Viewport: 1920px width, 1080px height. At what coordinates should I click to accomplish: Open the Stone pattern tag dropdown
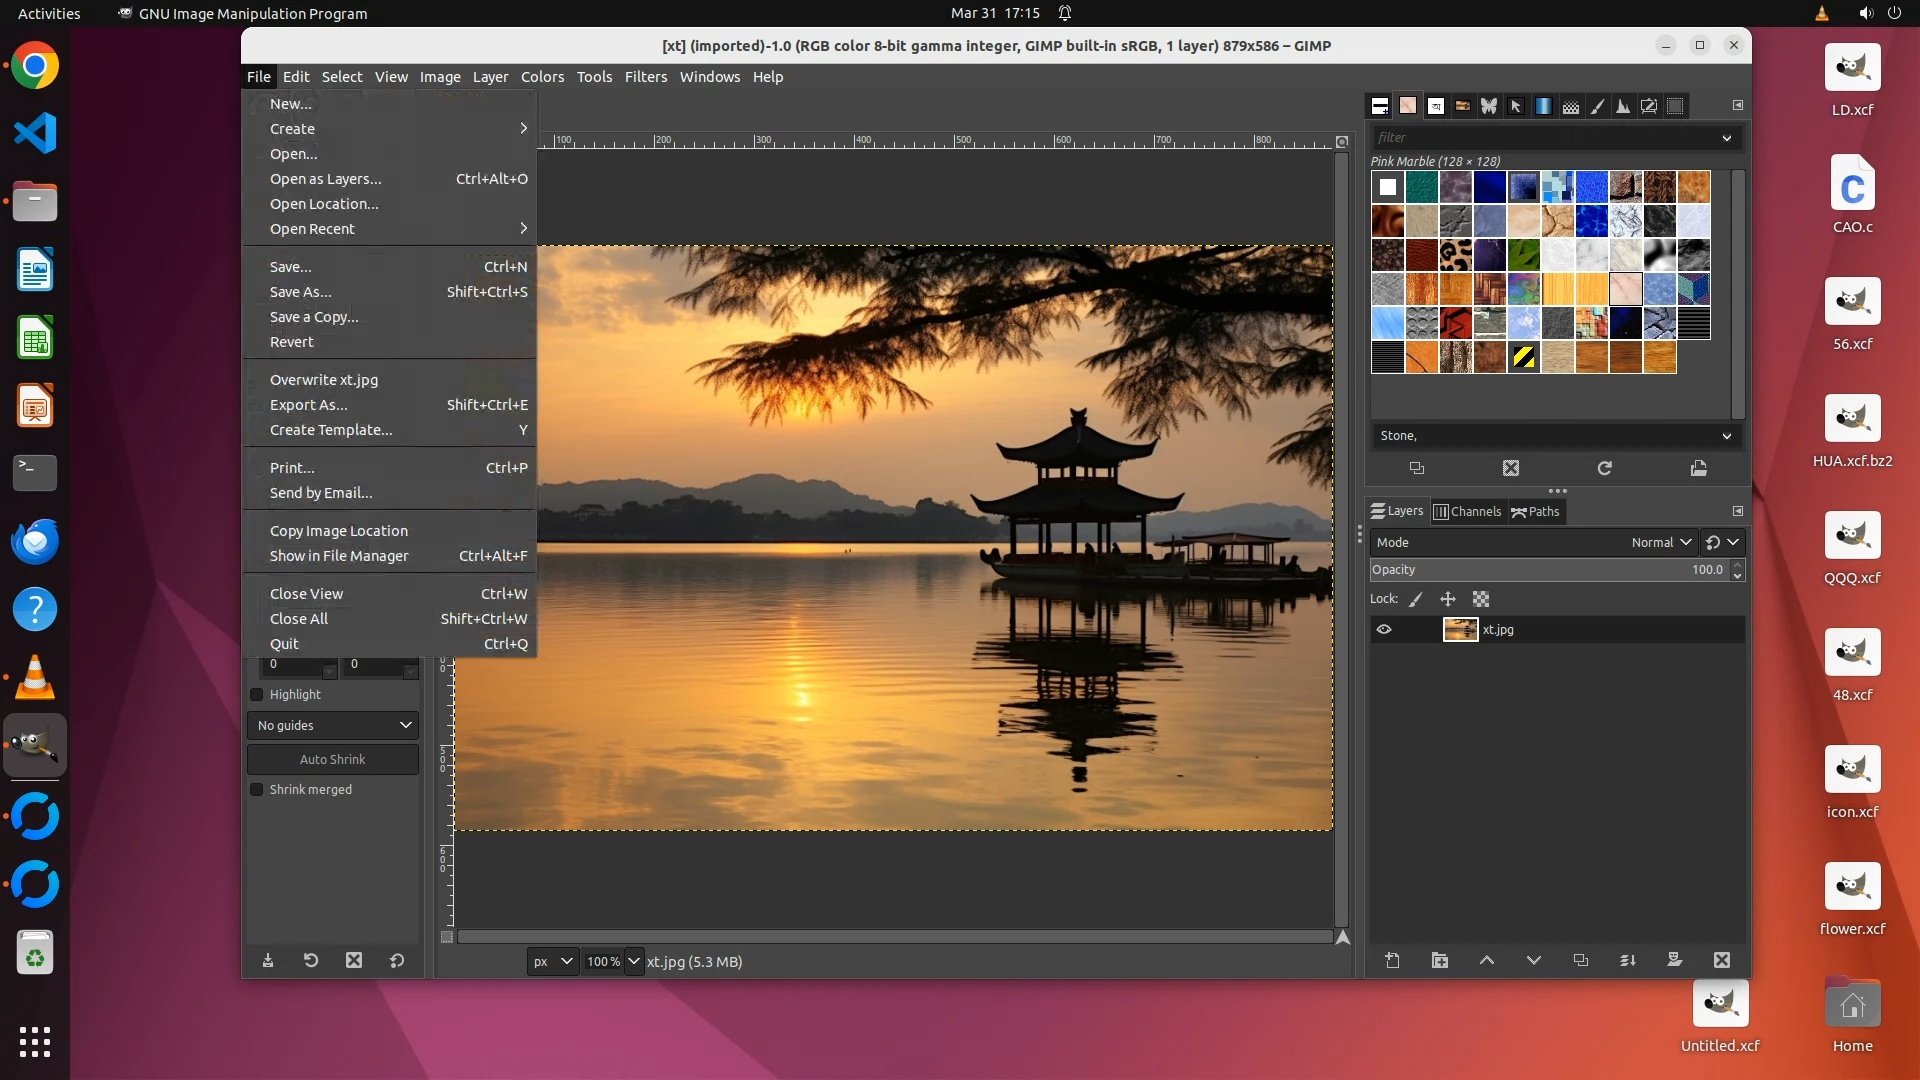[x=1726, y=436]
